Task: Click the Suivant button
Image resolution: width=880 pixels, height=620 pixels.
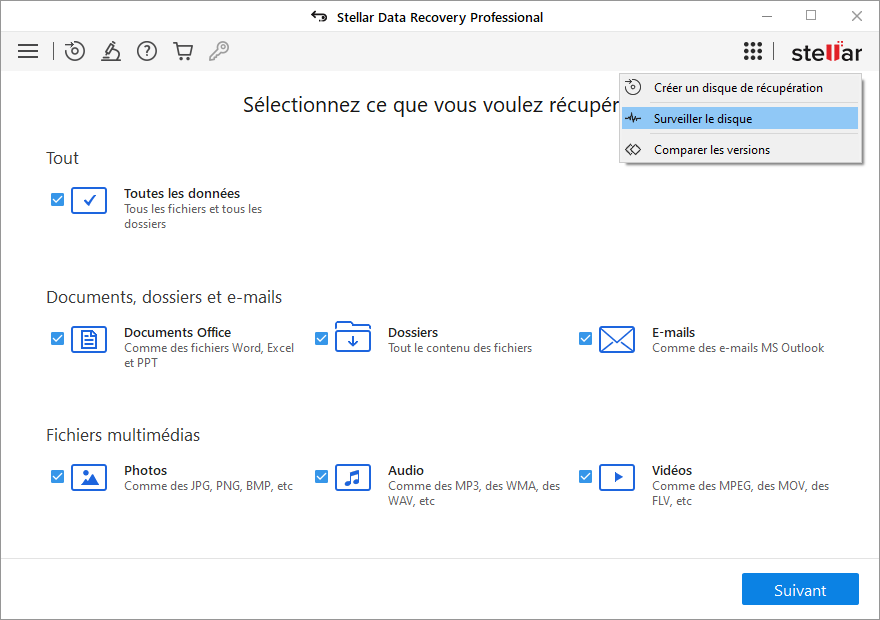Action: pos(800,590)
